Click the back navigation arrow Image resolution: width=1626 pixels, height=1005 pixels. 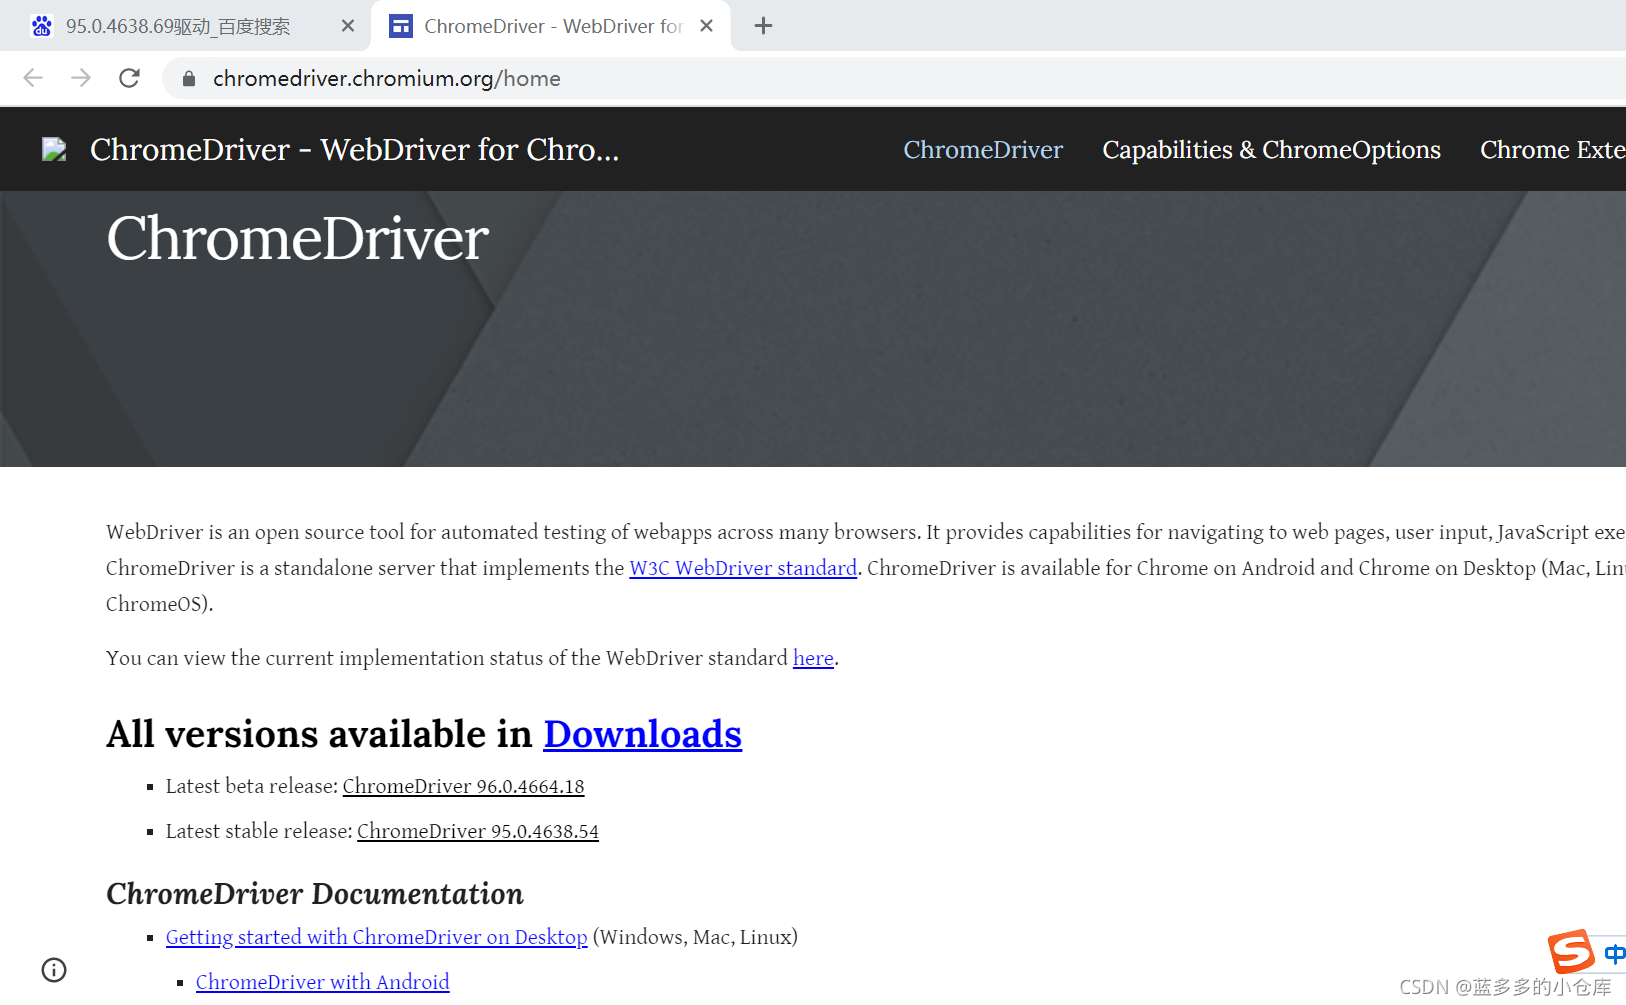[x=33, y=78]
